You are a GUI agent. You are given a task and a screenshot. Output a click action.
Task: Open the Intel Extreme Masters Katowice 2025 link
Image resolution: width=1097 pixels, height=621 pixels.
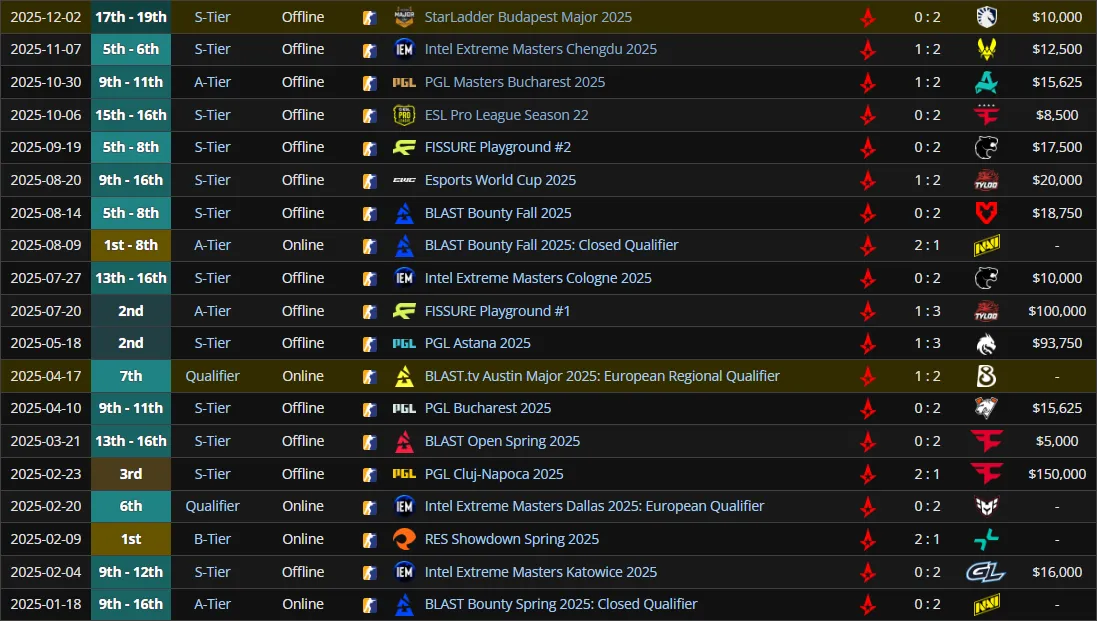pos(541,571)
